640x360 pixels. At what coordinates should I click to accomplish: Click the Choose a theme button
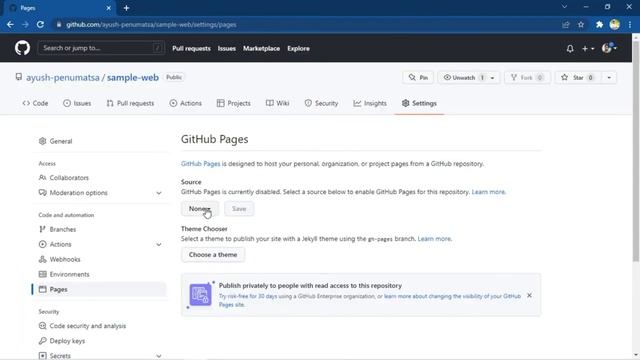click(213, 255)
